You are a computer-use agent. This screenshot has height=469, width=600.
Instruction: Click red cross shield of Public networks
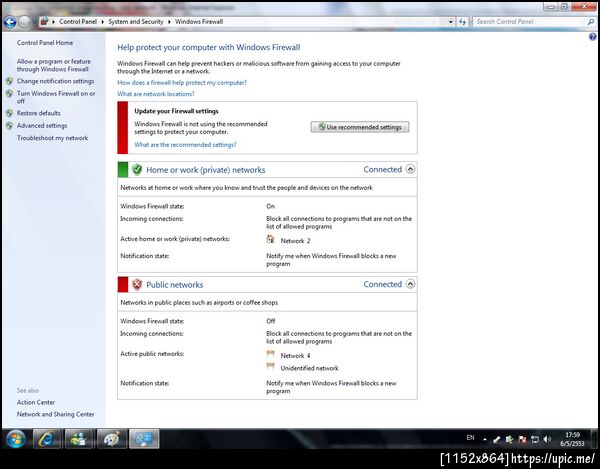point(137,284)
